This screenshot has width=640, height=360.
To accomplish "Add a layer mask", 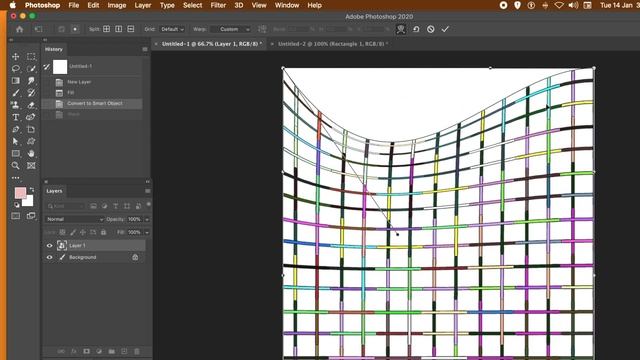I will point(87,351).
